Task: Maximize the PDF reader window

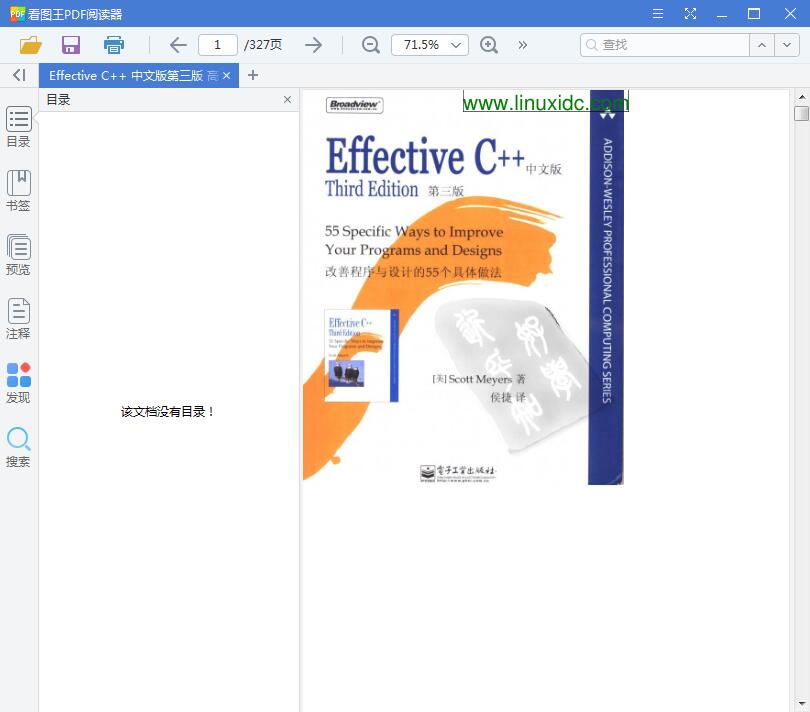Action: [754, 14]
